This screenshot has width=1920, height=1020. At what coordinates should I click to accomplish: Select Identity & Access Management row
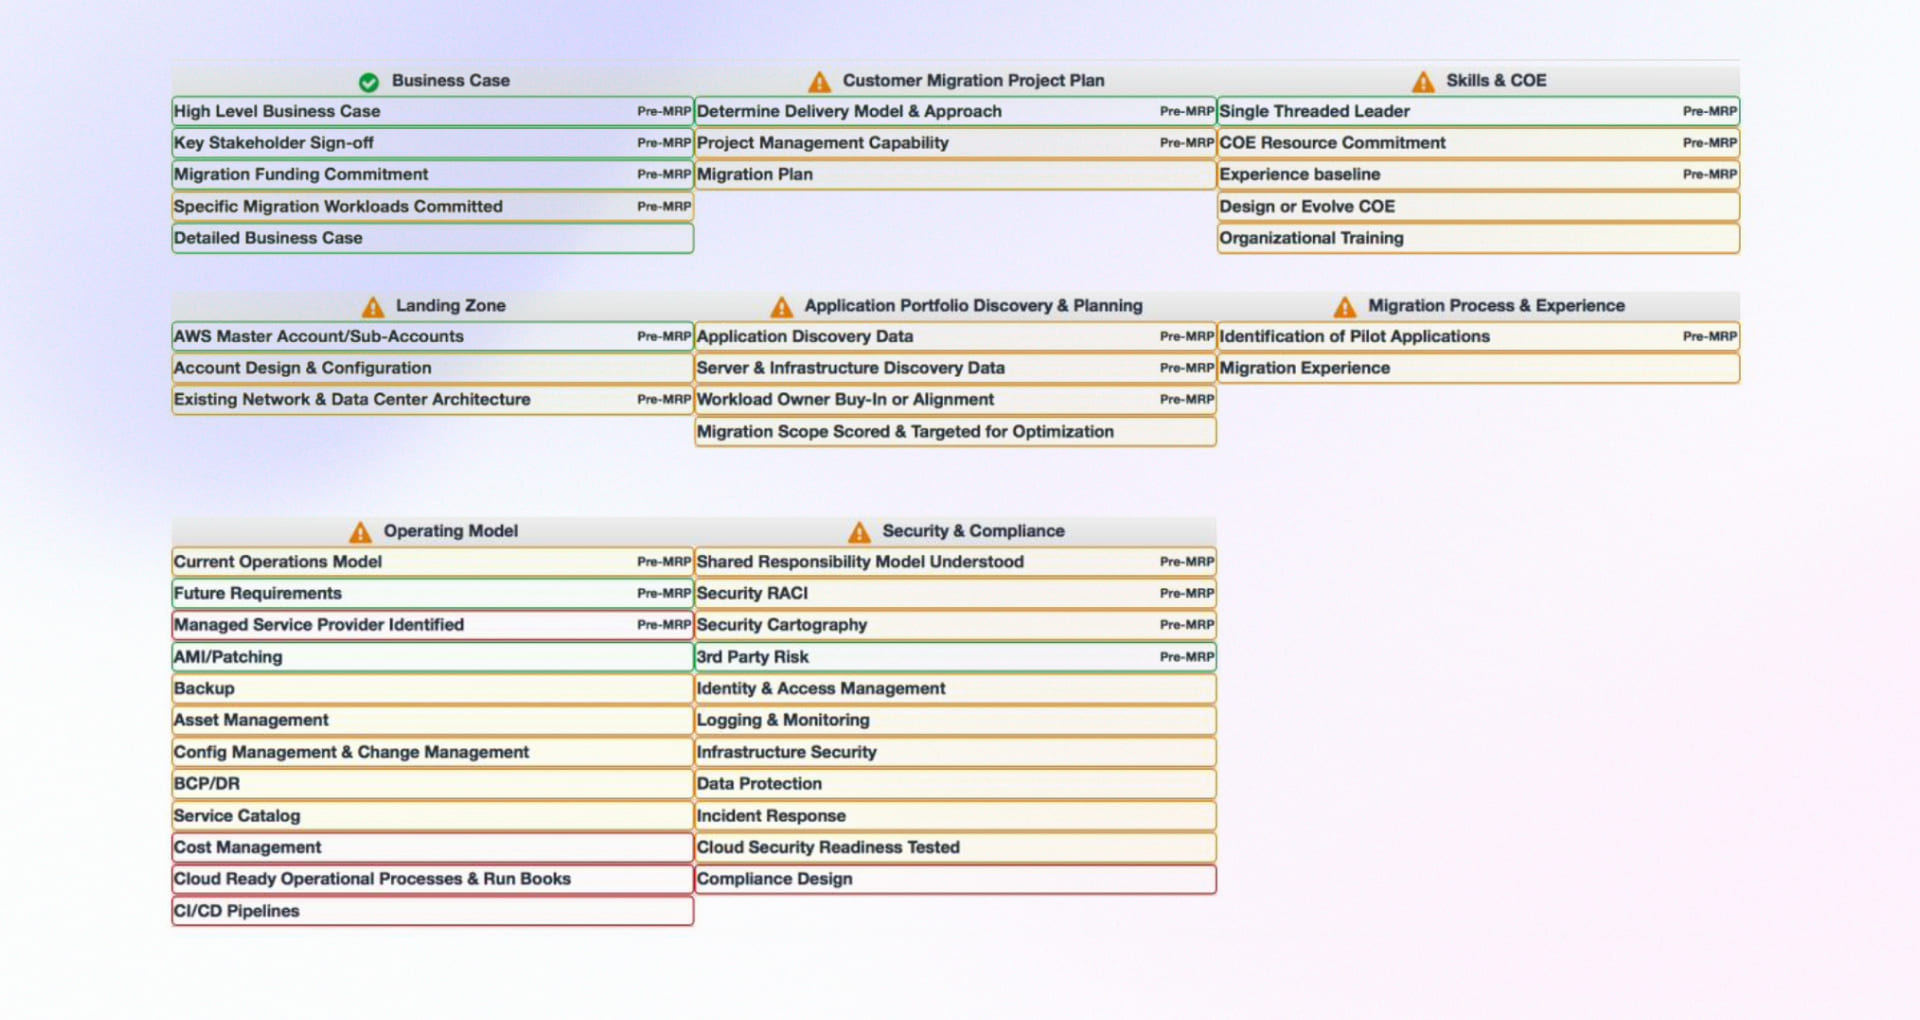coord(955,688)
